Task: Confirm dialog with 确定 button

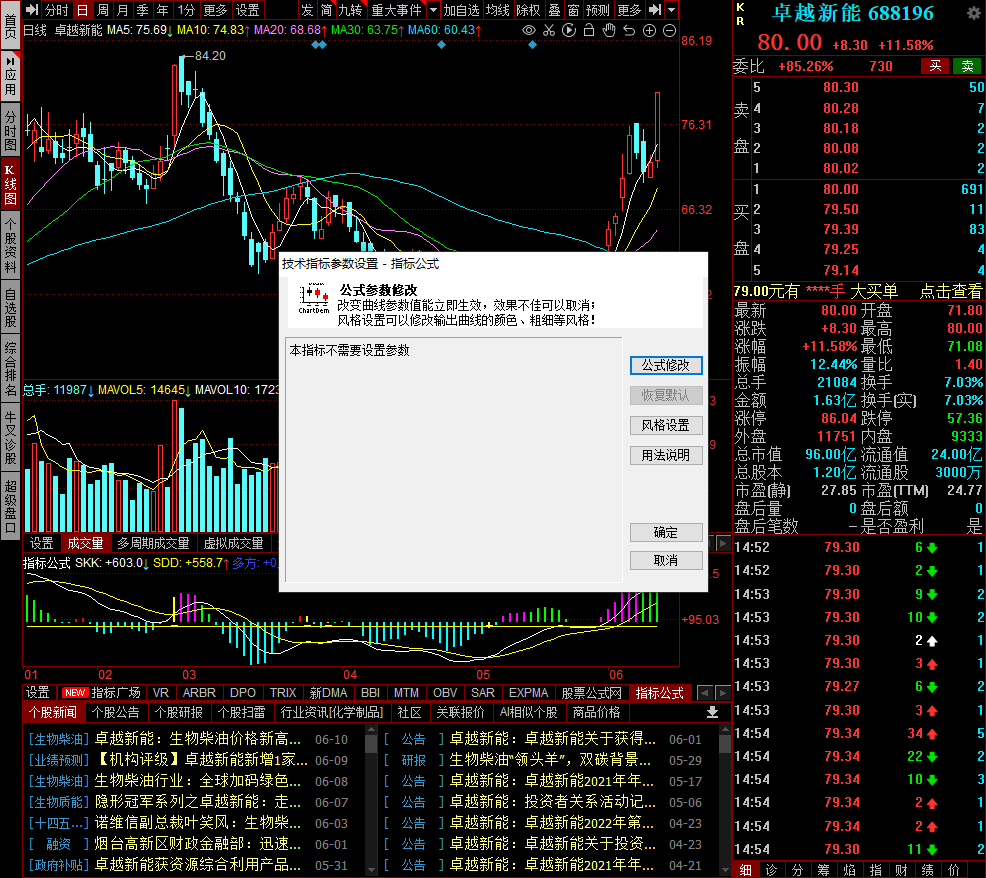Action: 666,533
